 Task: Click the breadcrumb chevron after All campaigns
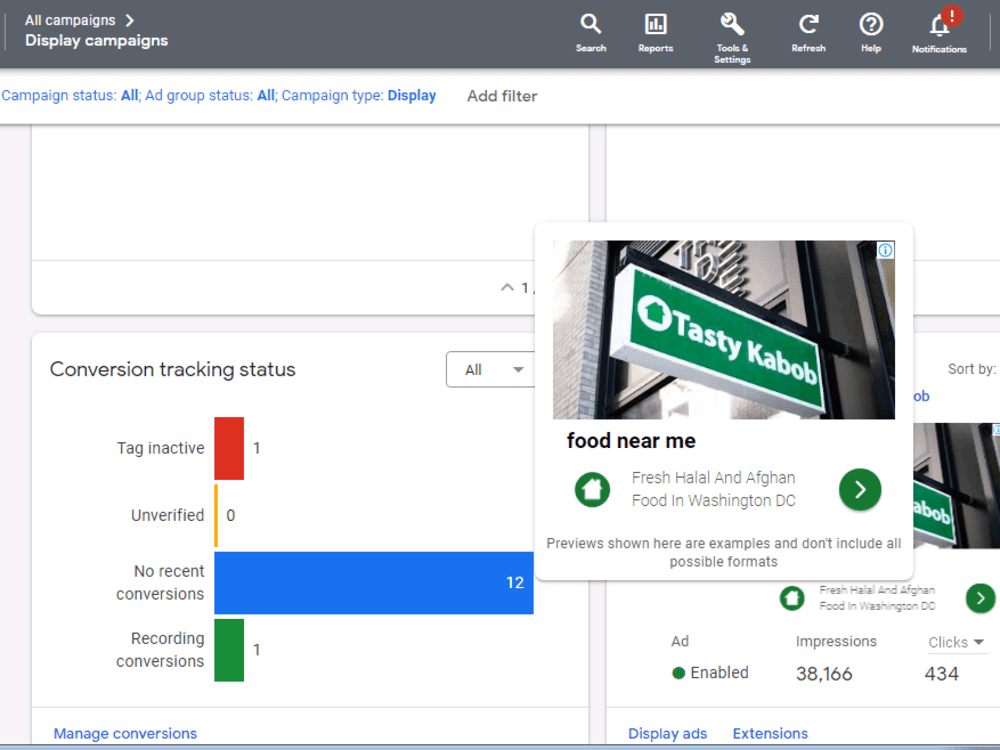(x=130, y=20)
